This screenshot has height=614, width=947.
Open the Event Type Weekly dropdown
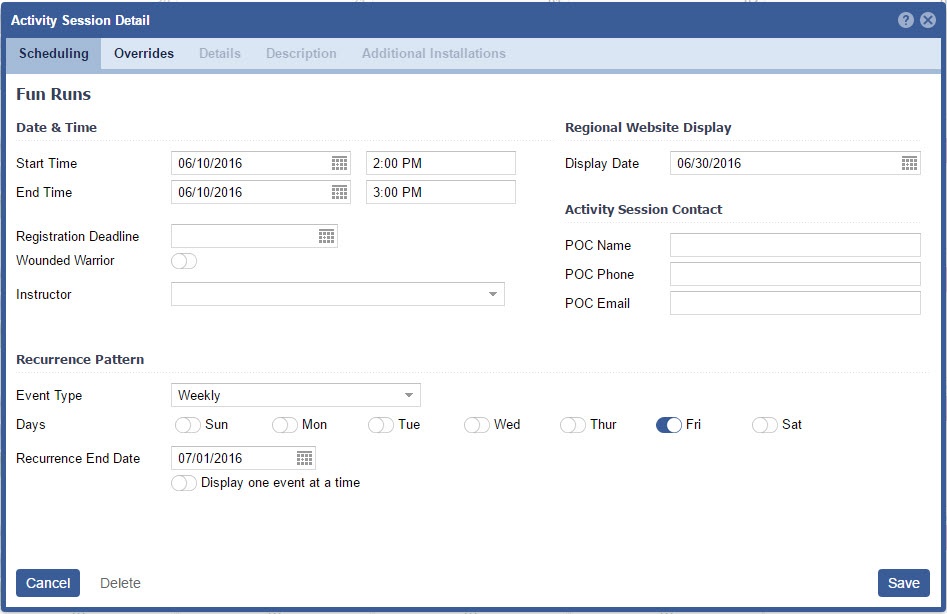(409, 395)
